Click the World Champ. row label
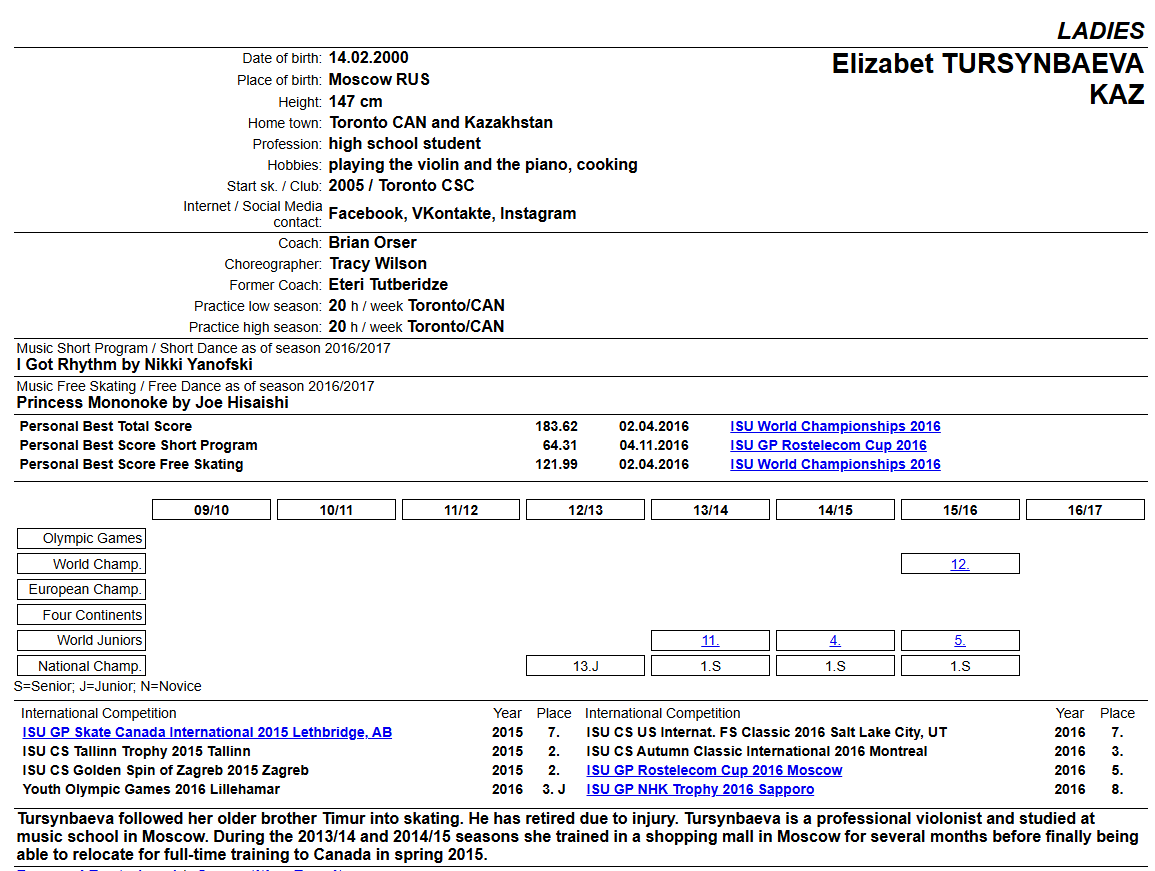Screen dimensions: 1155x871 [x=81, y=564]
